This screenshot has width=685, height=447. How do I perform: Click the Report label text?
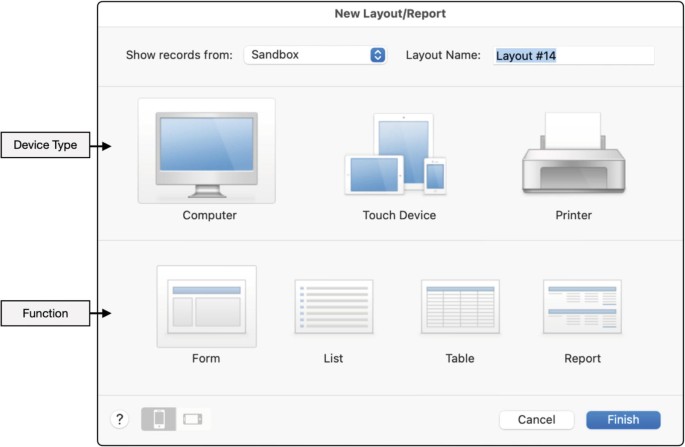click(582, 359)
